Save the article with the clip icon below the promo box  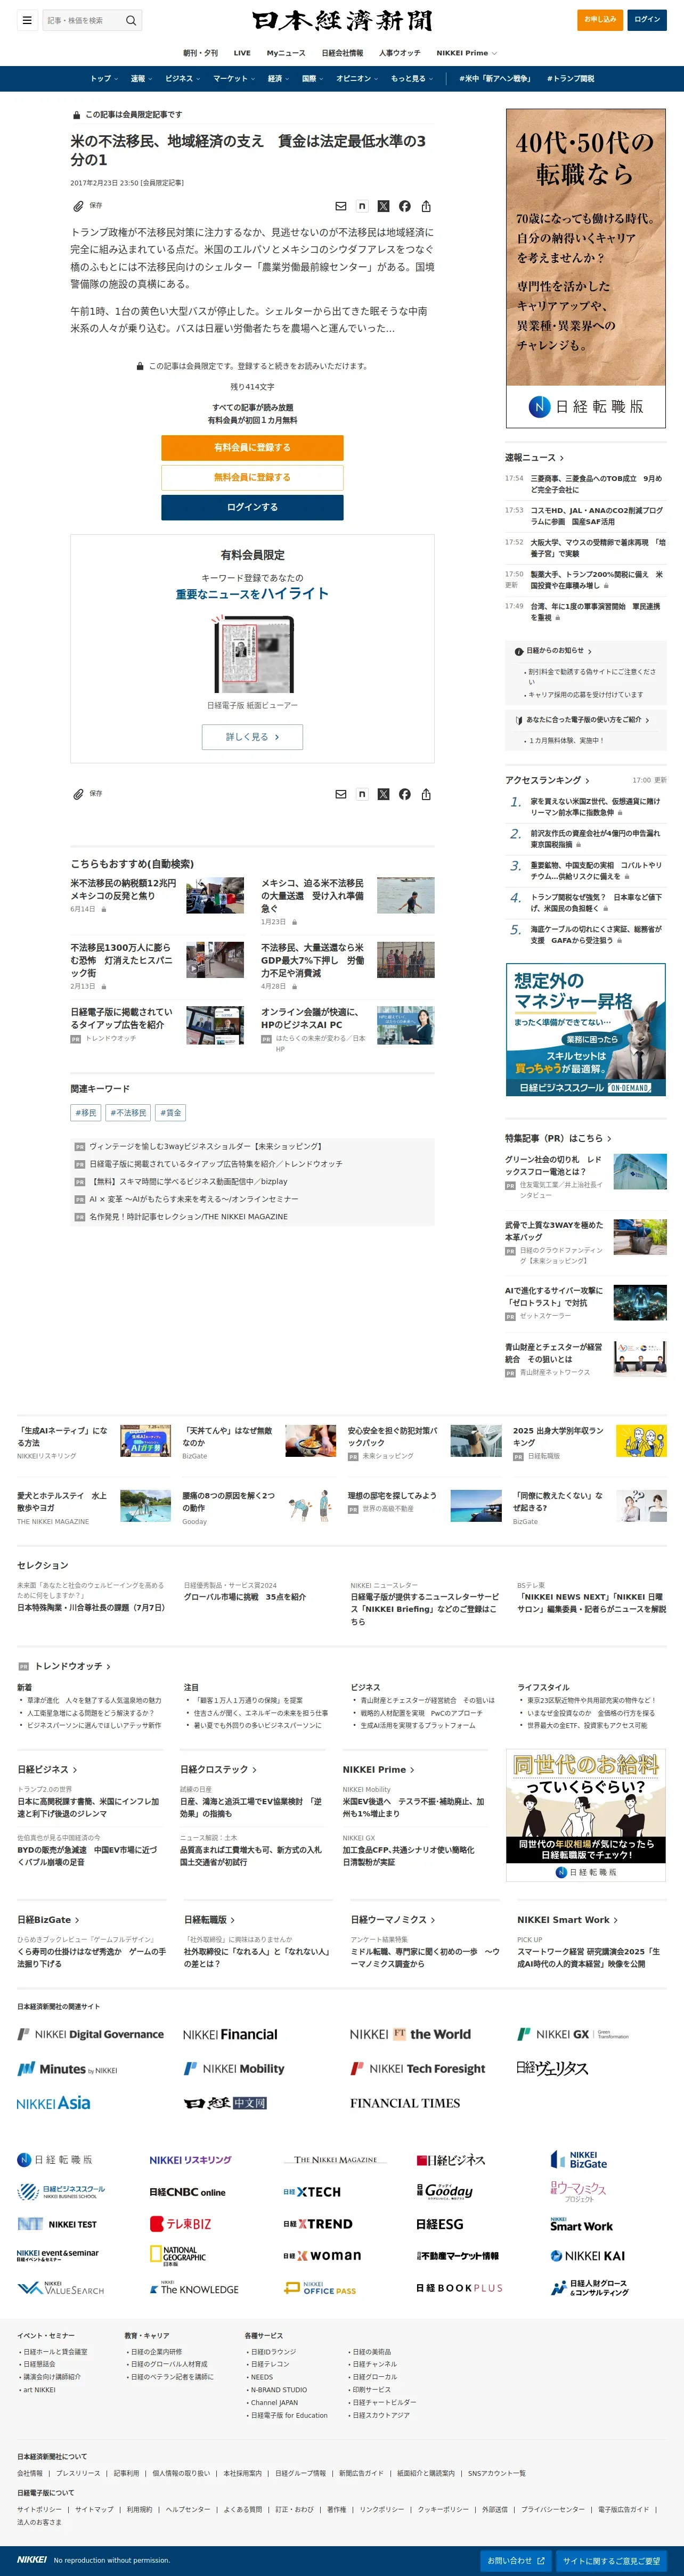click(78, 794)
